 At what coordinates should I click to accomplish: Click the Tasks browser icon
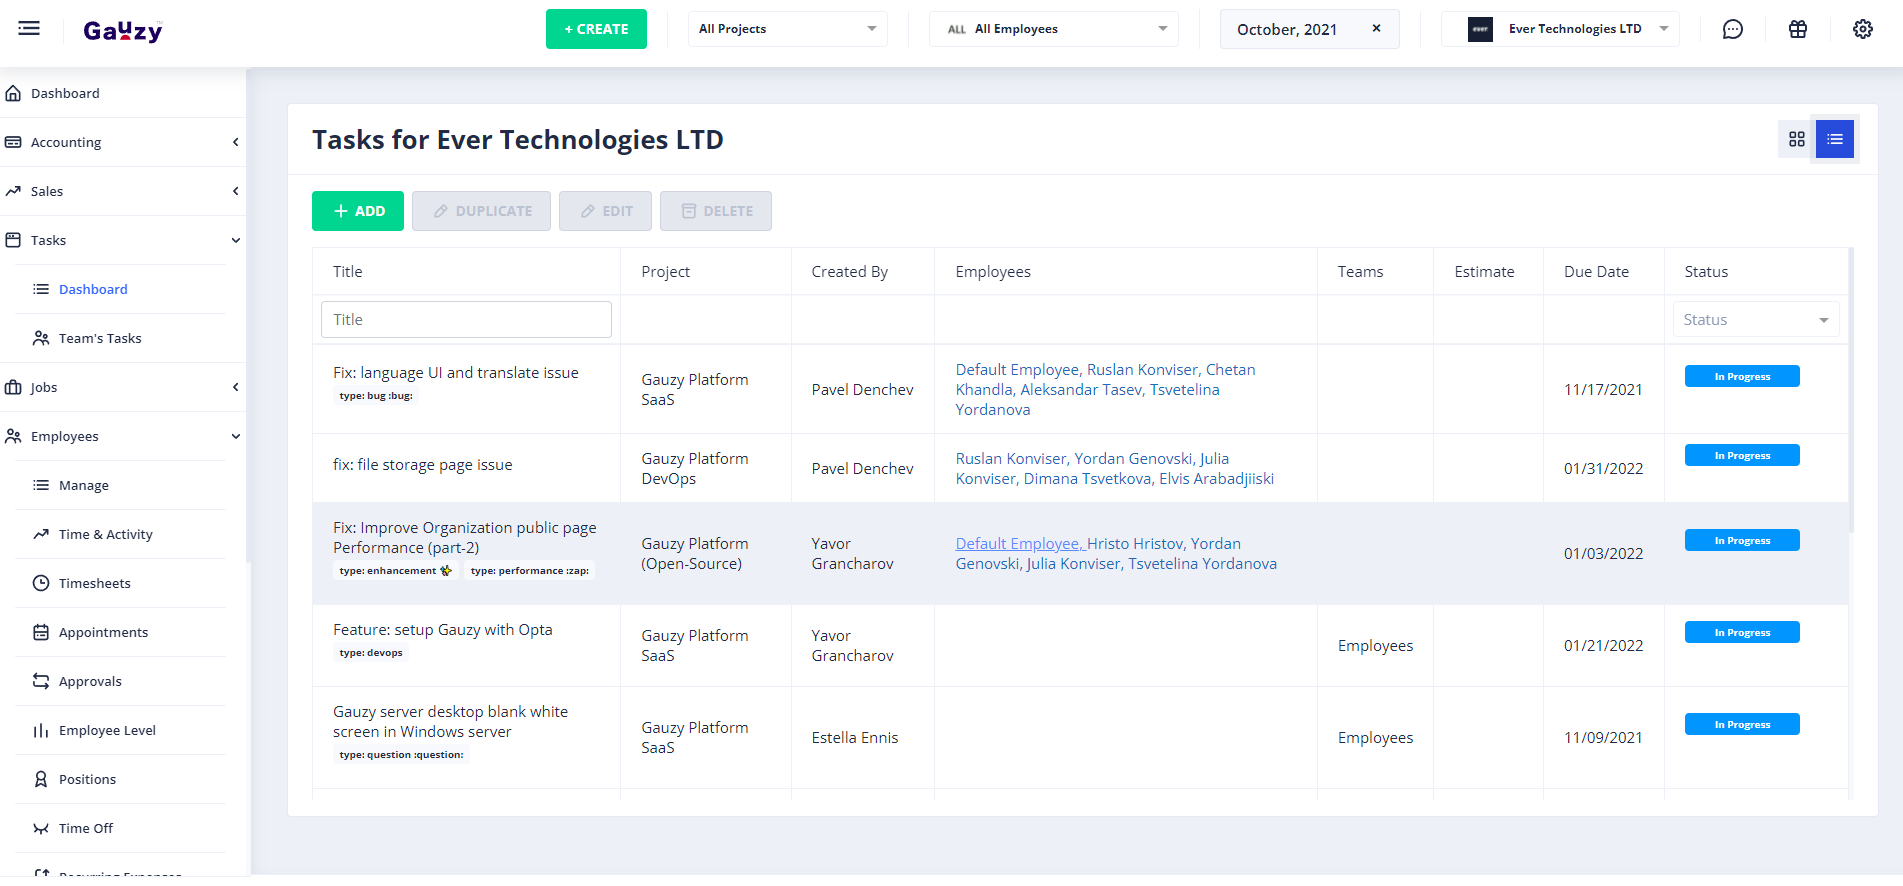[x=13, y=240]
